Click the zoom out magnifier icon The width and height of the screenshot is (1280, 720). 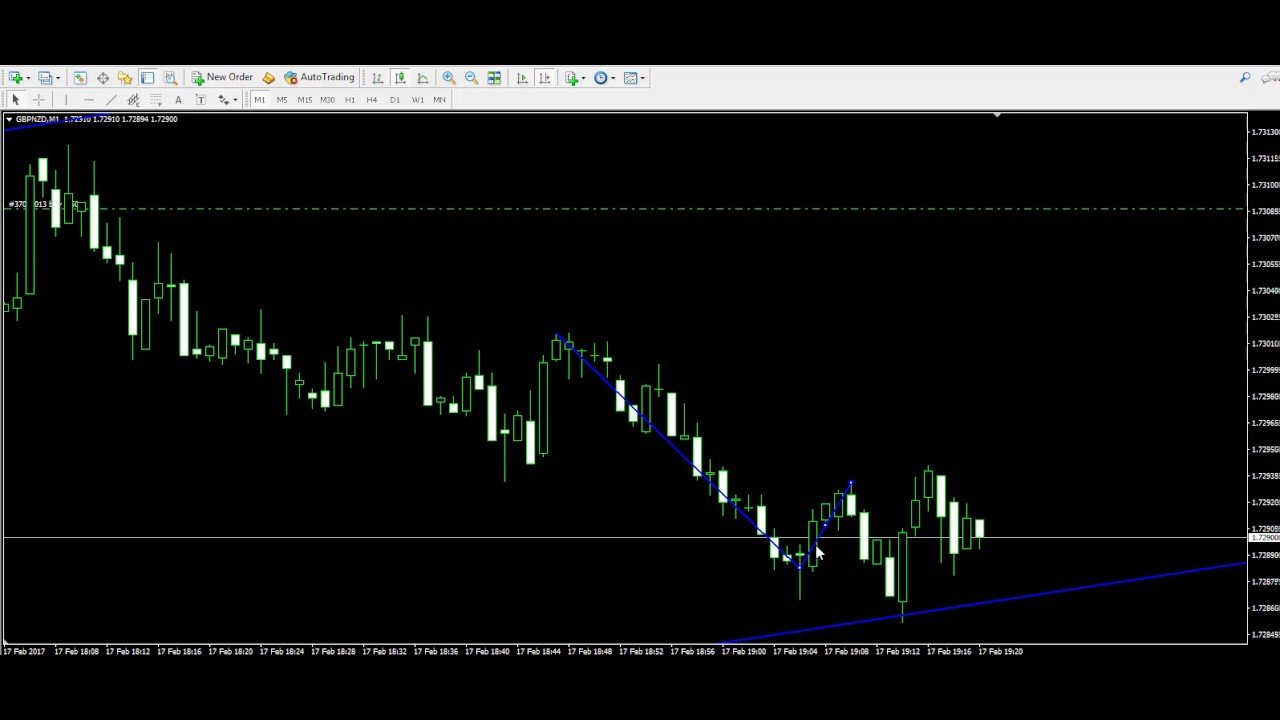pyautogui.click(x=471, y=78)
